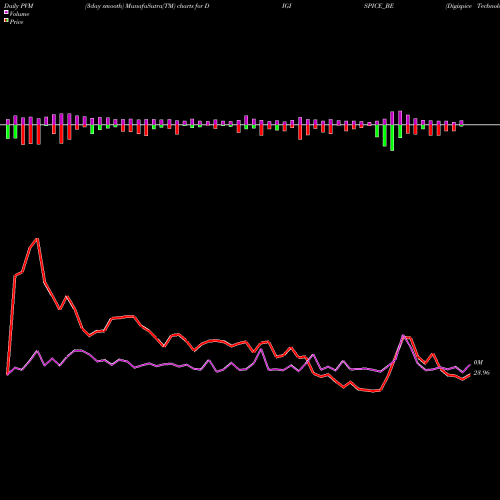Image resolution: width=500 pixels, height=500 pixels.
Task: Click the Price legend color swatch
Action: coord(6,21)
